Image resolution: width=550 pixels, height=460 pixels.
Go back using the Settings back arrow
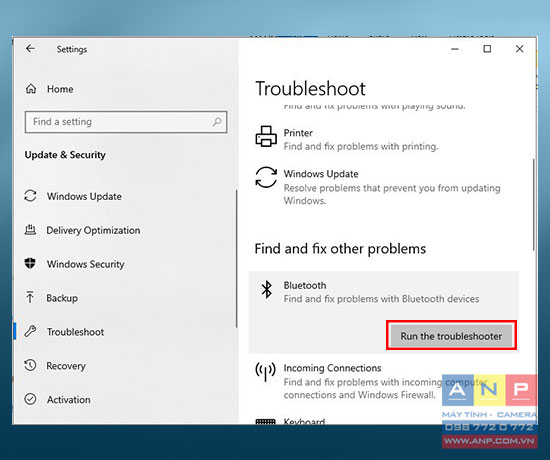coord(31,49)
